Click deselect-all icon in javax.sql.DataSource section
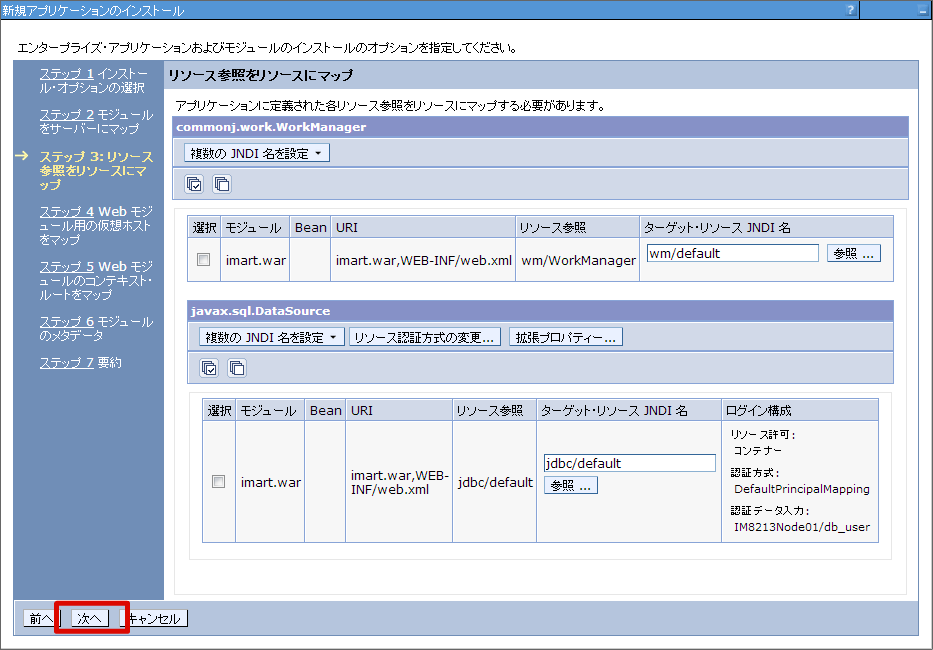 pyautogui.click(x=236, y=368)
